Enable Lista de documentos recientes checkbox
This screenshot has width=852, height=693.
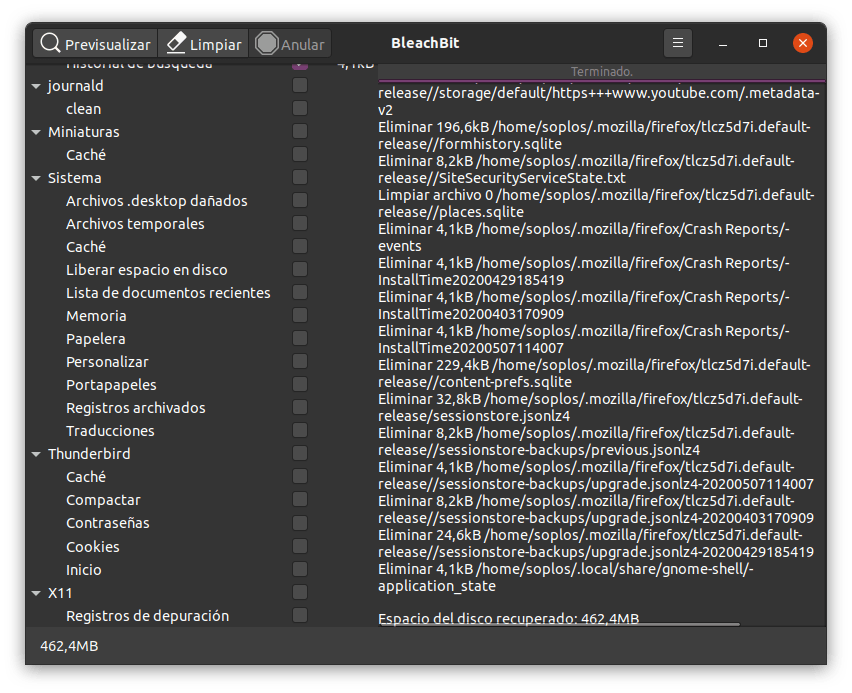coord(300,292)
